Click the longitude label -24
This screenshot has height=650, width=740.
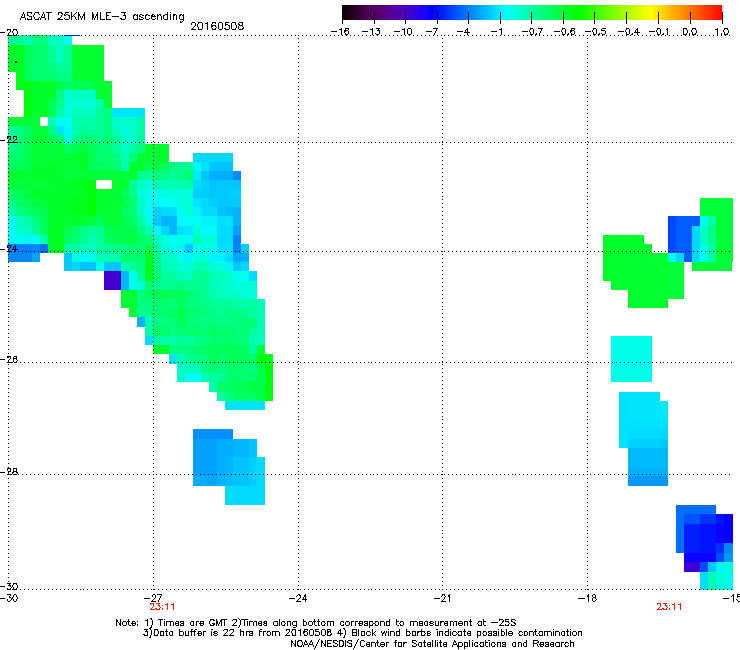(x=298, y=598)
